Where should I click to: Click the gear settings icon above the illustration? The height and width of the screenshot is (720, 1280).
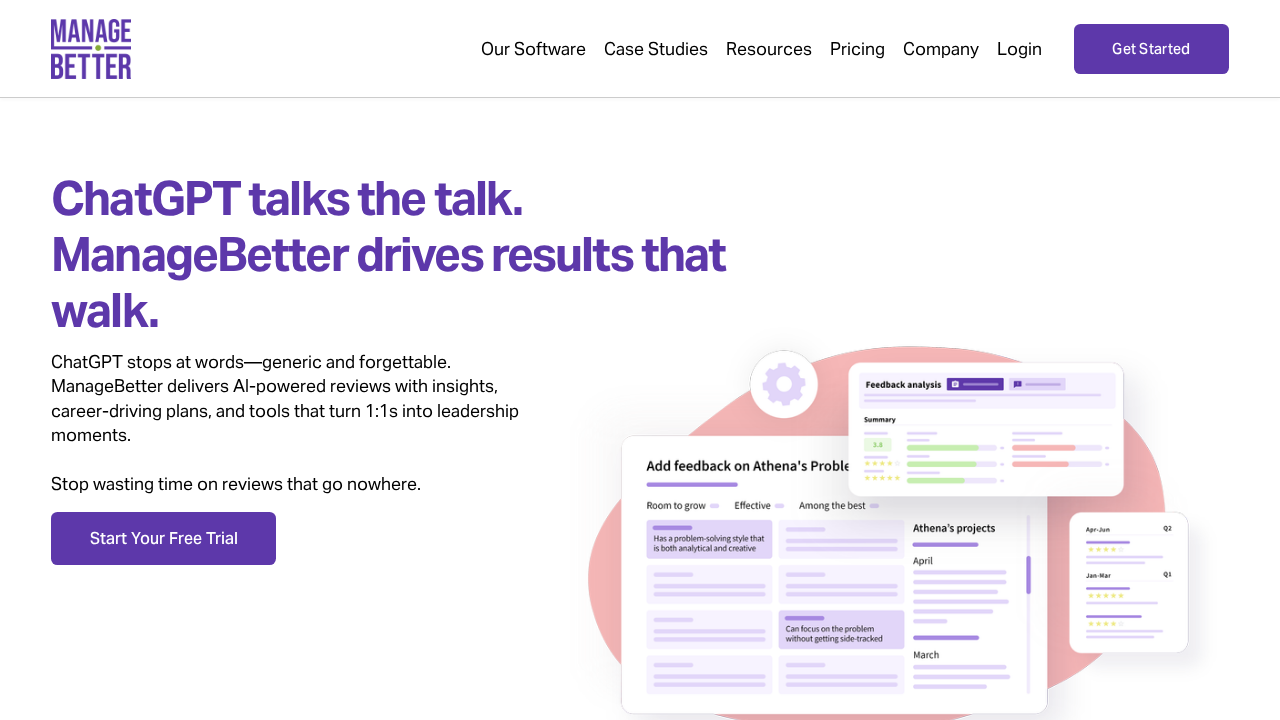pos(784,384)
